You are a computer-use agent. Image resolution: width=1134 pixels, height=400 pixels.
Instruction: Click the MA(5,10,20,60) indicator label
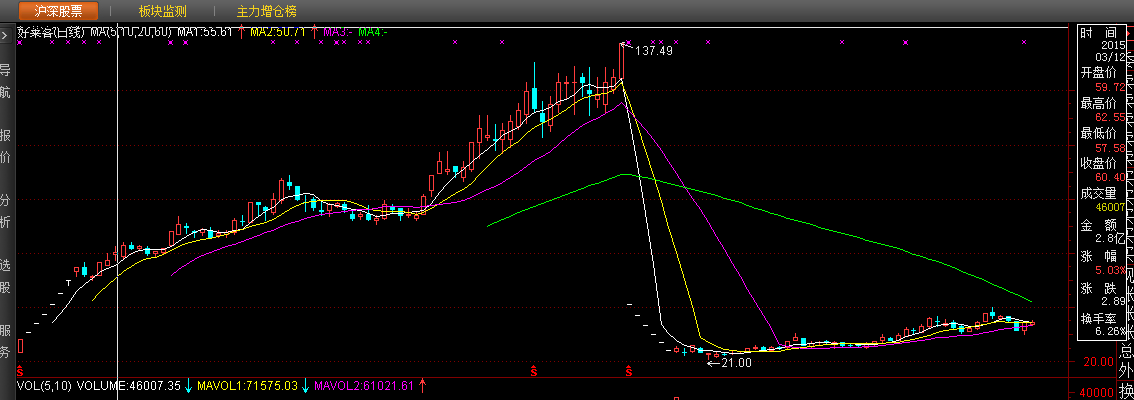pyautogui.click(x=132, y=32)
